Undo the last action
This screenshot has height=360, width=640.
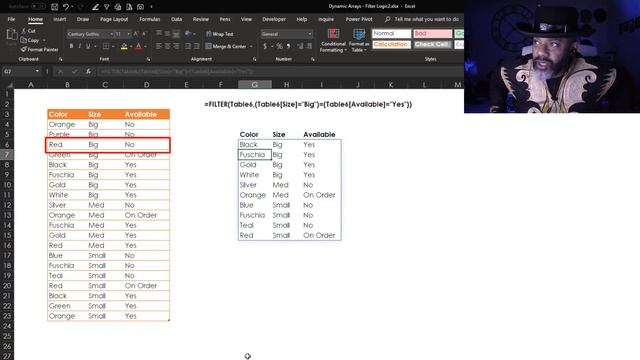(66, 7)
